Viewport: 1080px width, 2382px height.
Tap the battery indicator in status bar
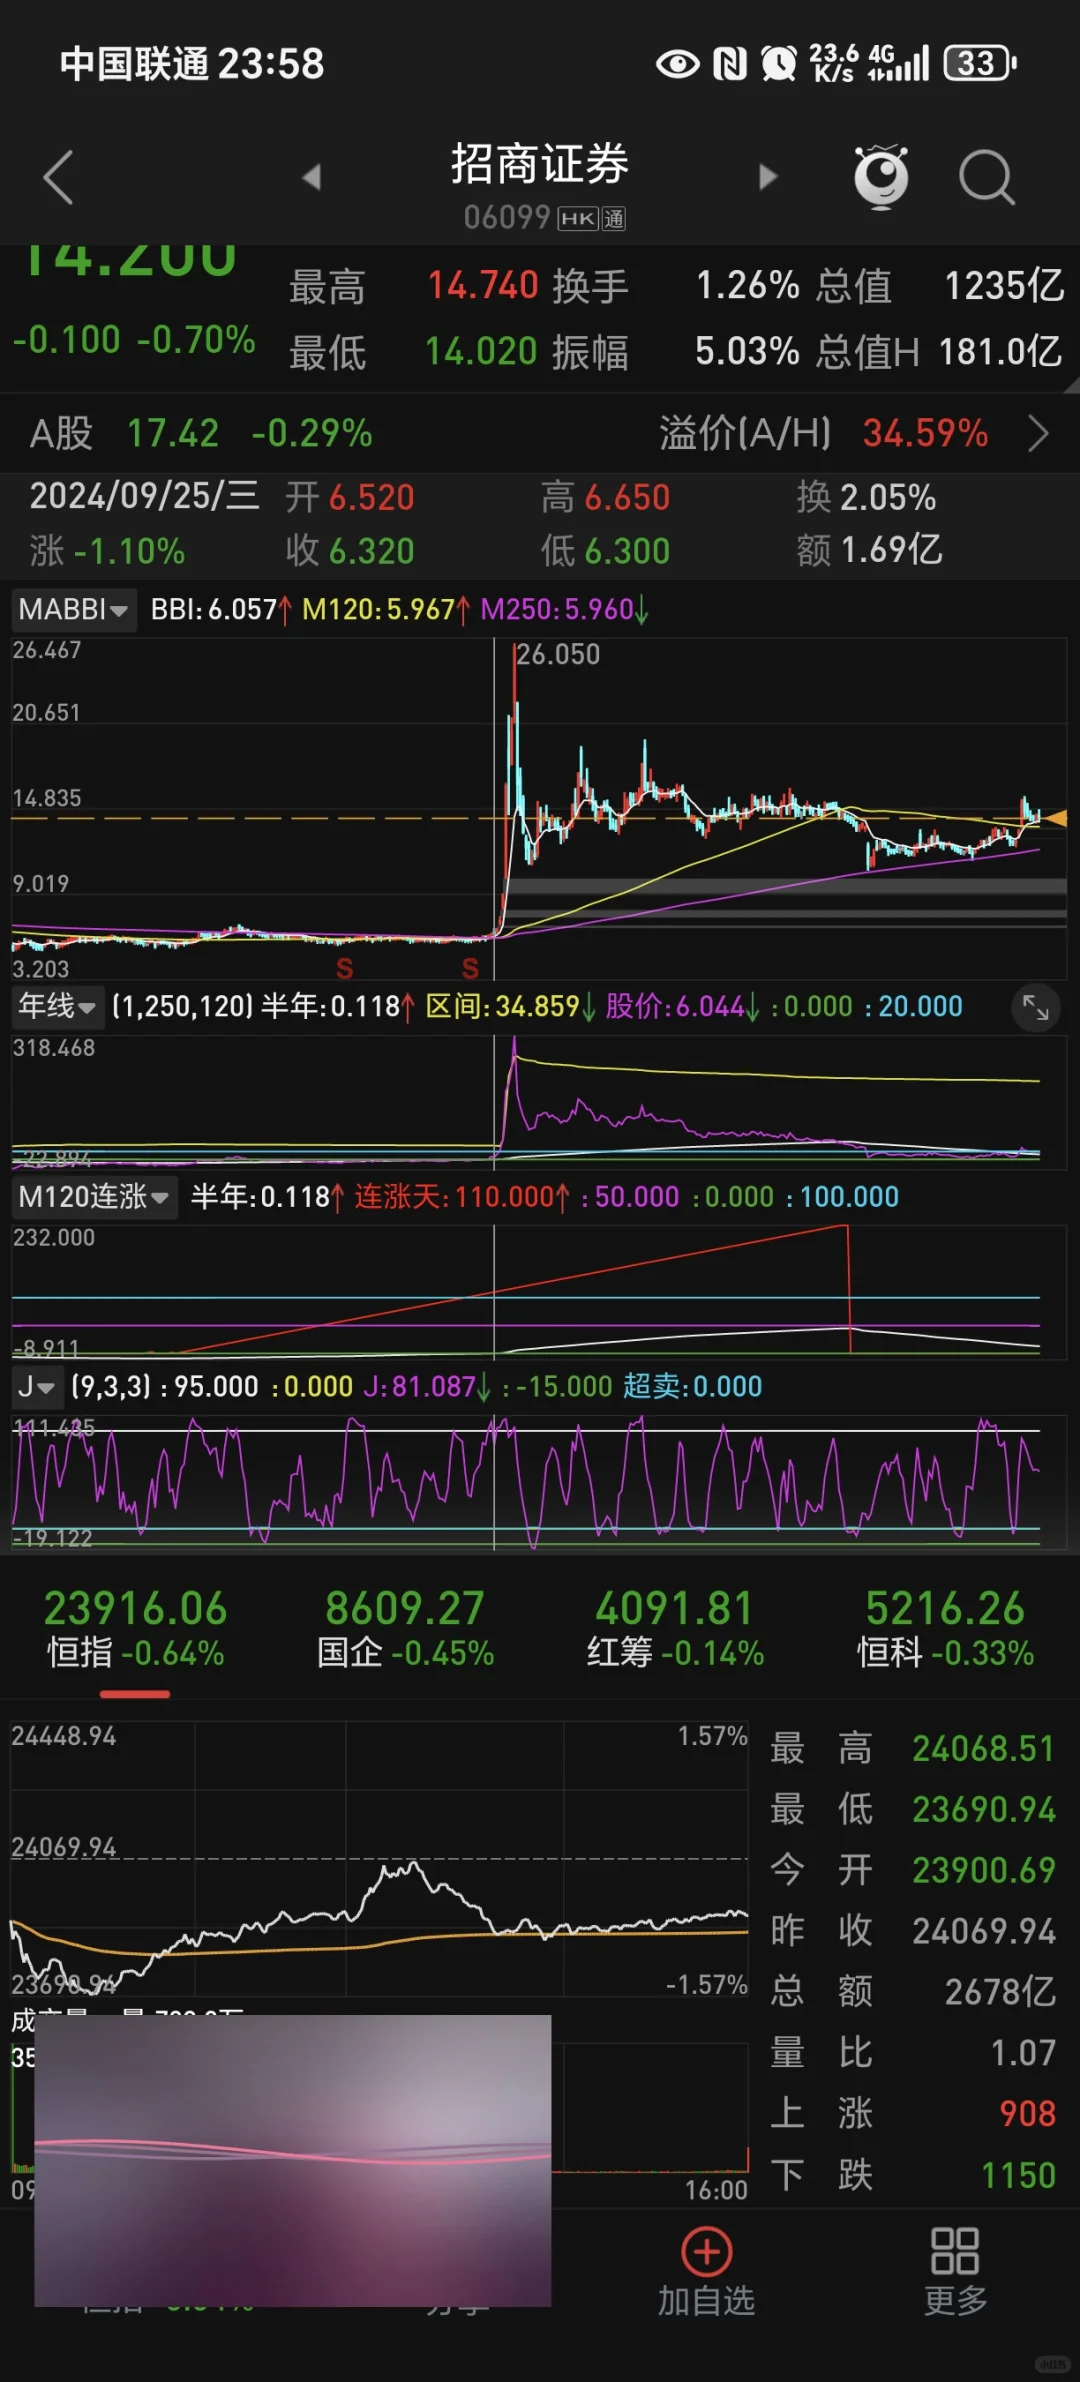click(x=980, y=63)
